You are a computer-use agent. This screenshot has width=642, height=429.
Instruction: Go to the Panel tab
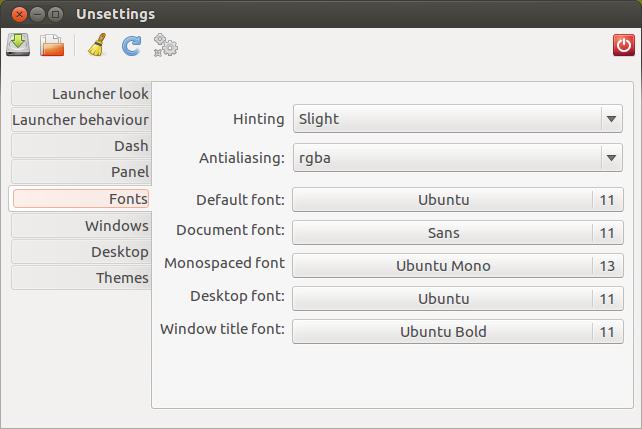(x=81, y=172)
